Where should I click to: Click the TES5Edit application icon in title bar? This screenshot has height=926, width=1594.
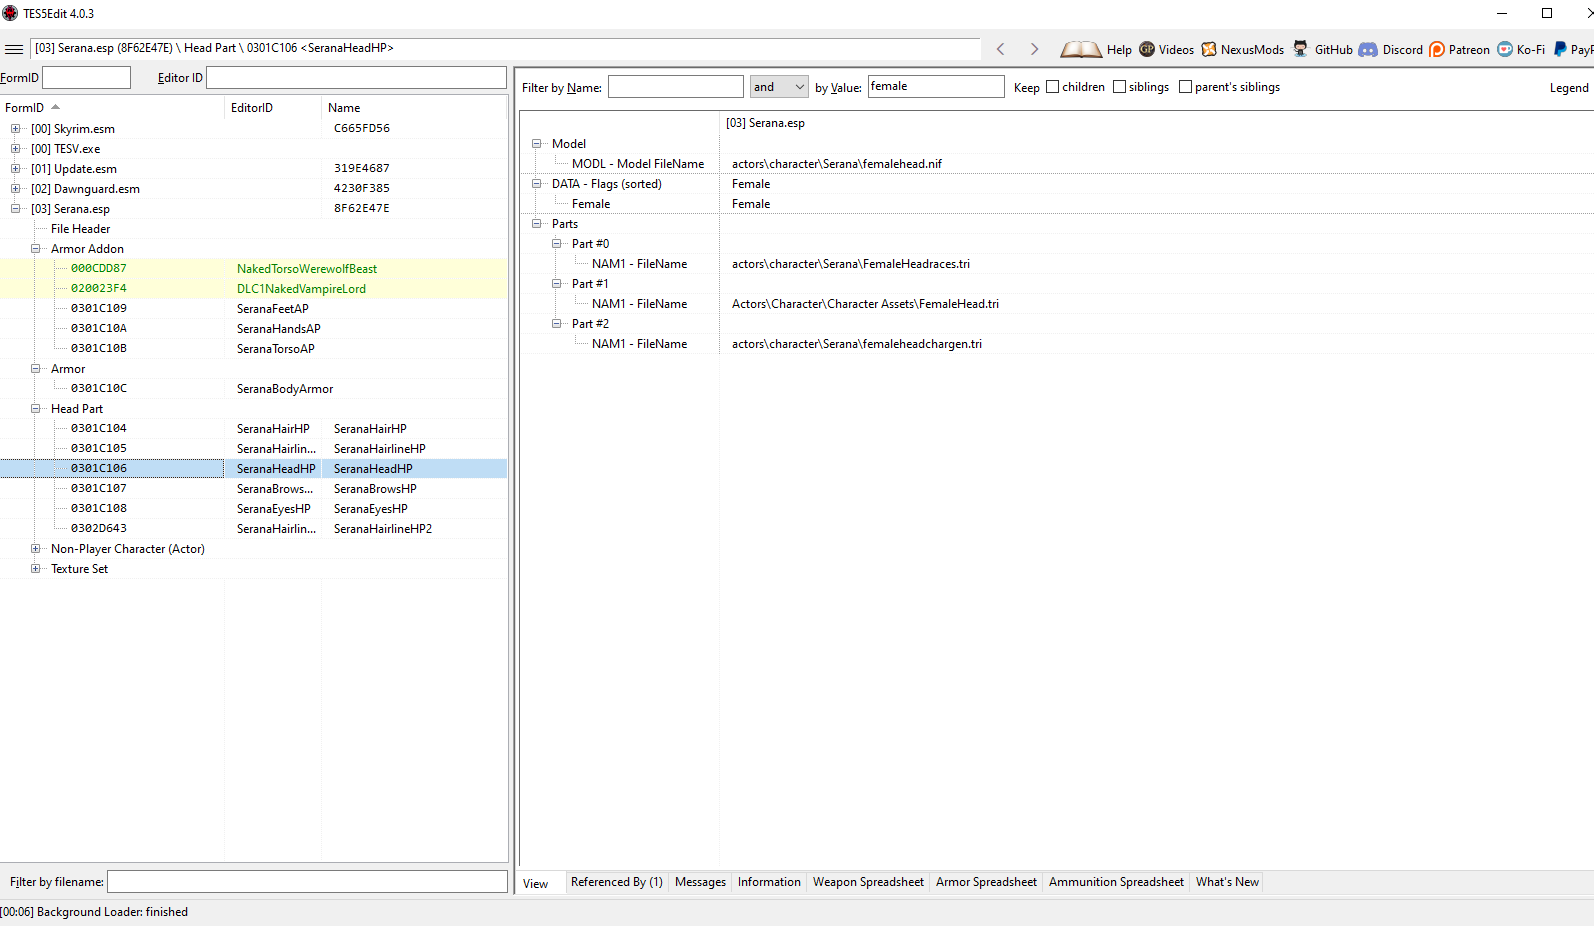point(10,13)
